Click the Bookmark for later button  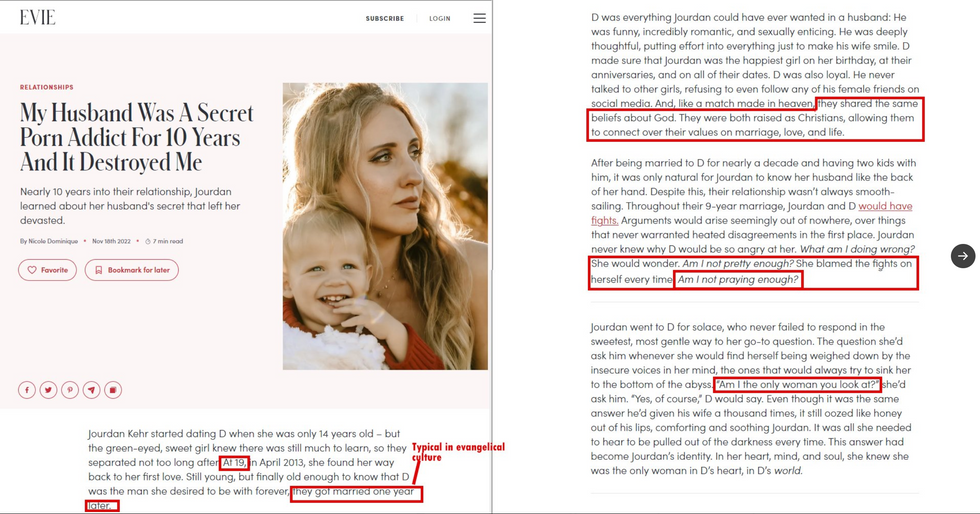coord(132,270)
